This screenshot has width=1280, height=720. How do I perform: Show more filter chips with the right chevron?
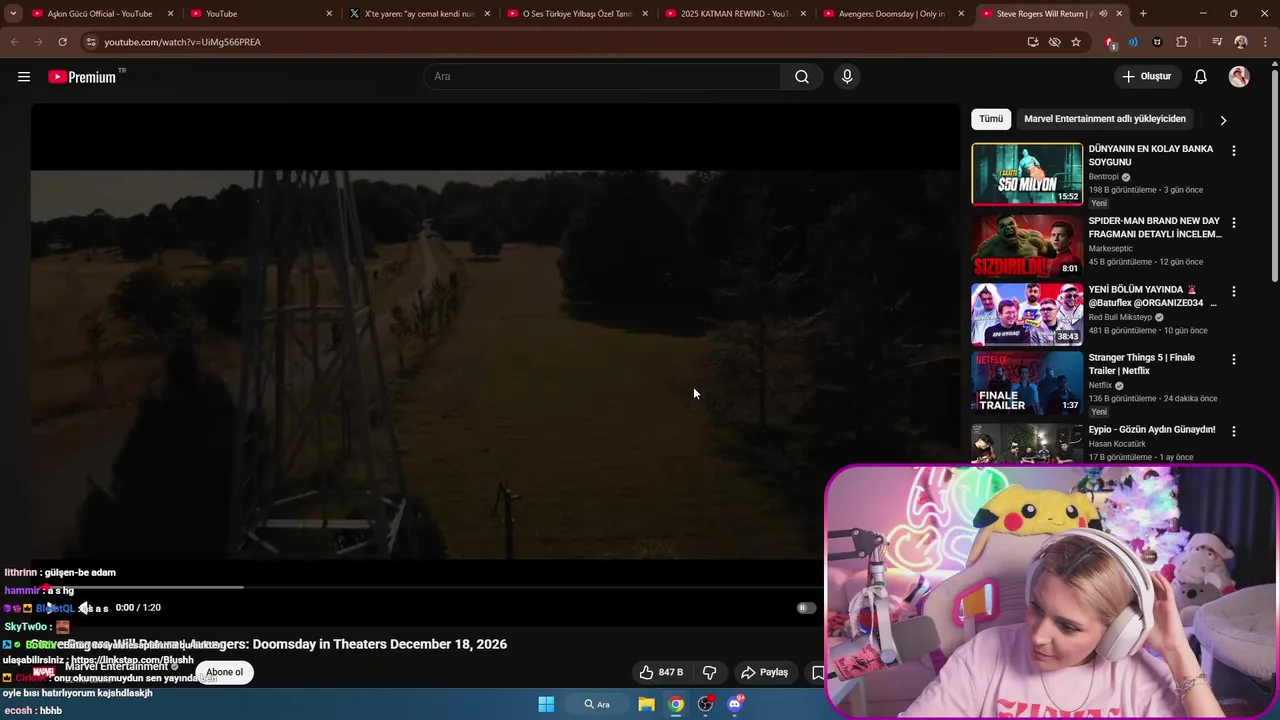[1223, 120]
